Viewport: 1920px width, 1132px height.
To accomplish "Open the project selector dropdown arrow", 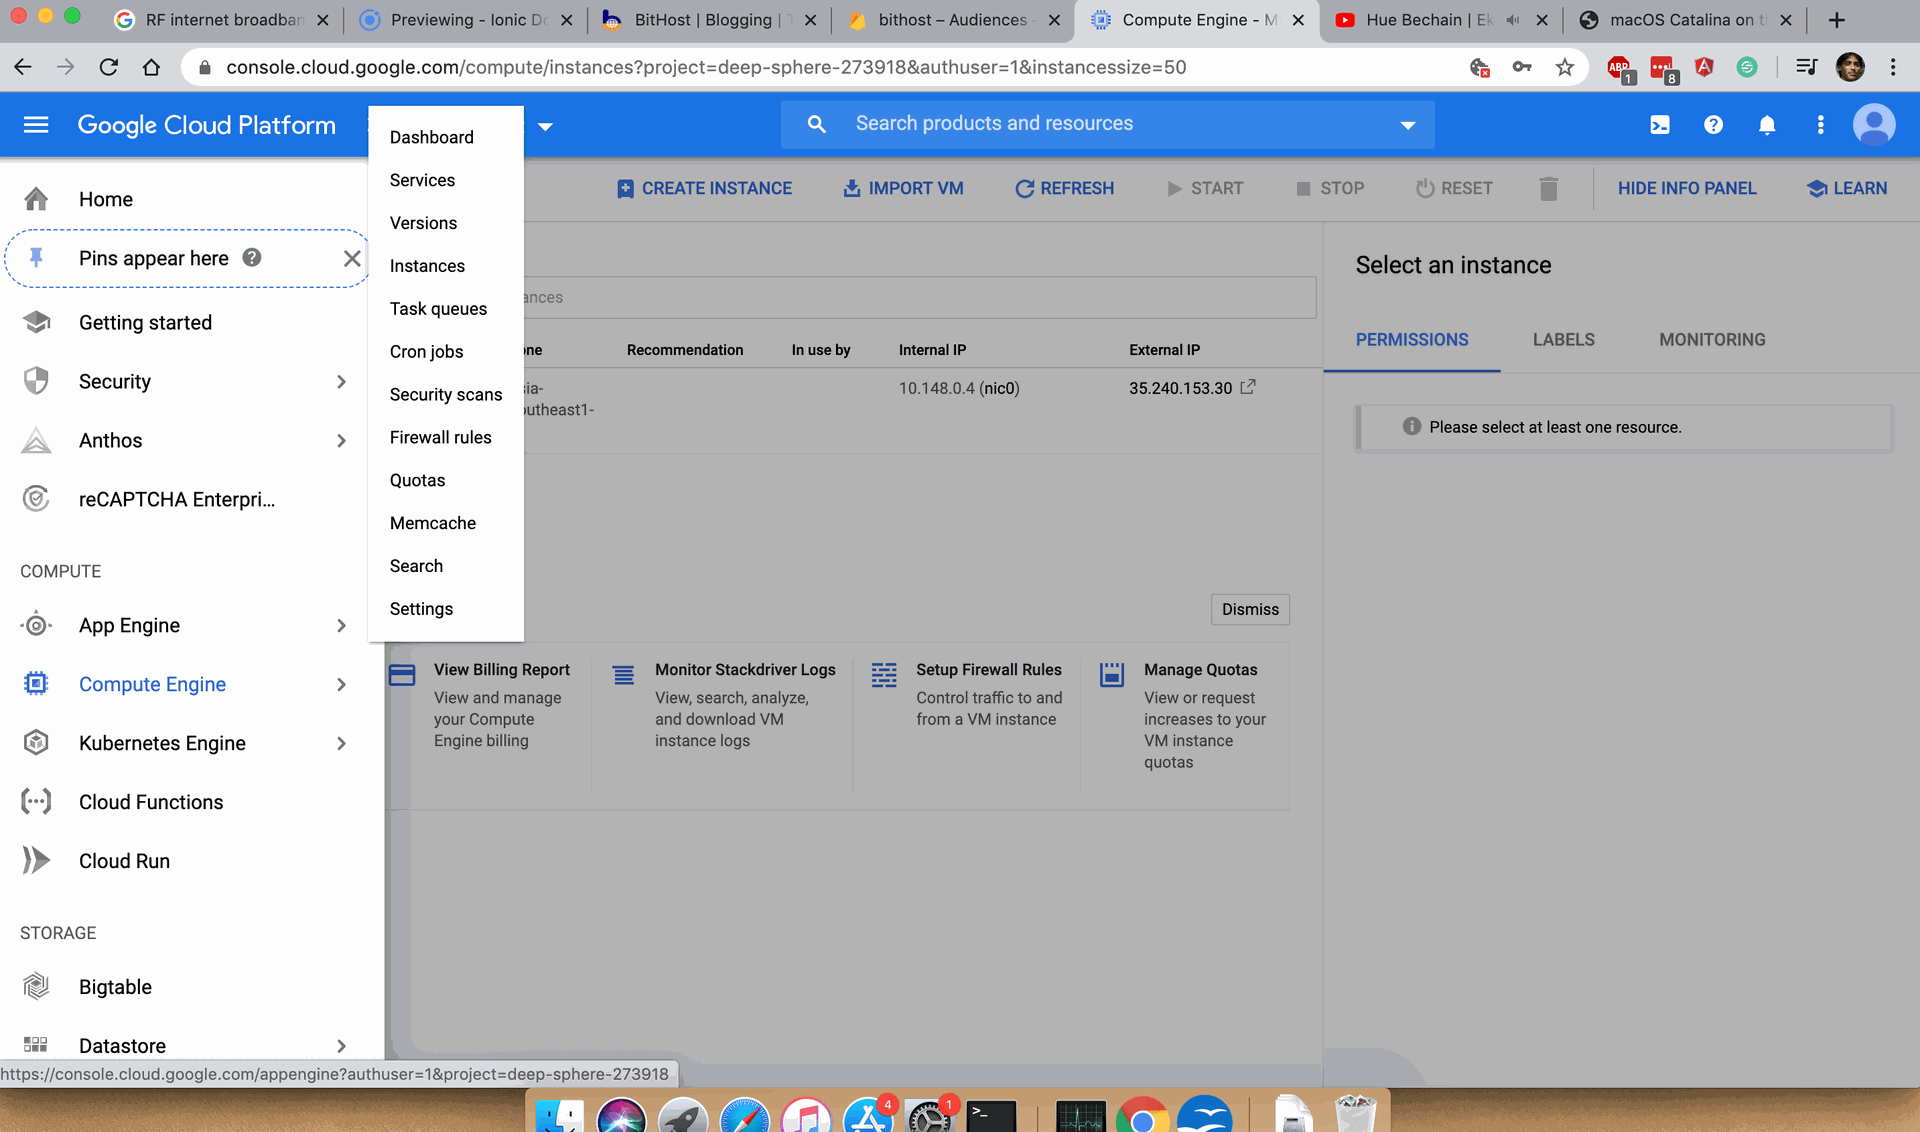I will pyautogui.click(x=546, y=127).
